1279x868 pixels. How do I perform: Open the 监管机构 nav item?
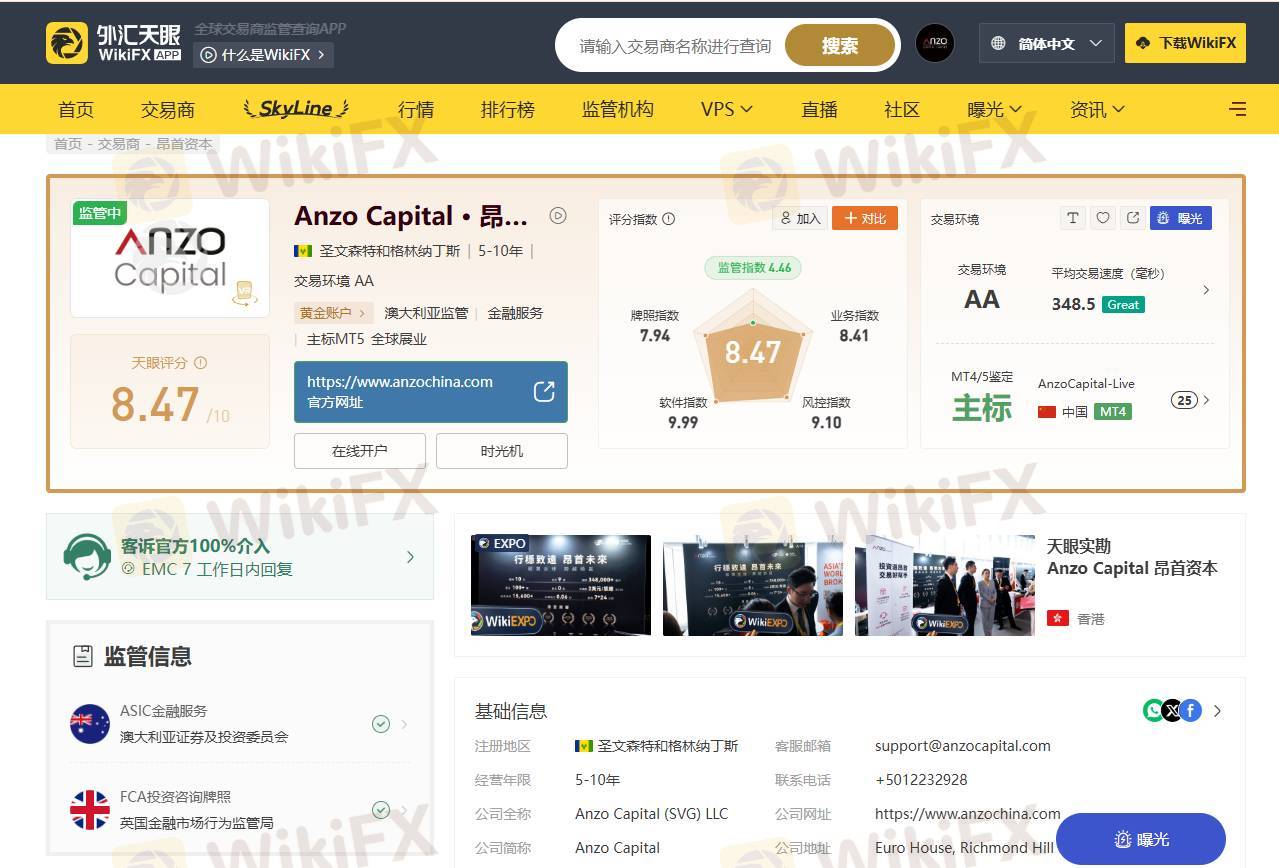(x=618, y=109)
